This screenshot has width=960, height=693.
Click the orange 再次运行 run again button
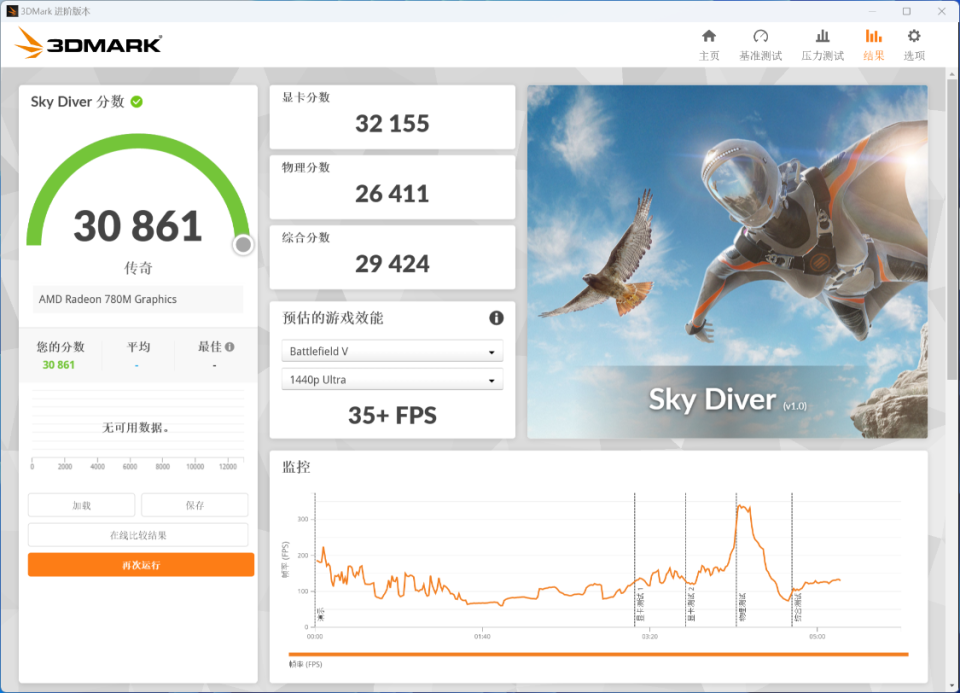point(141,564)
